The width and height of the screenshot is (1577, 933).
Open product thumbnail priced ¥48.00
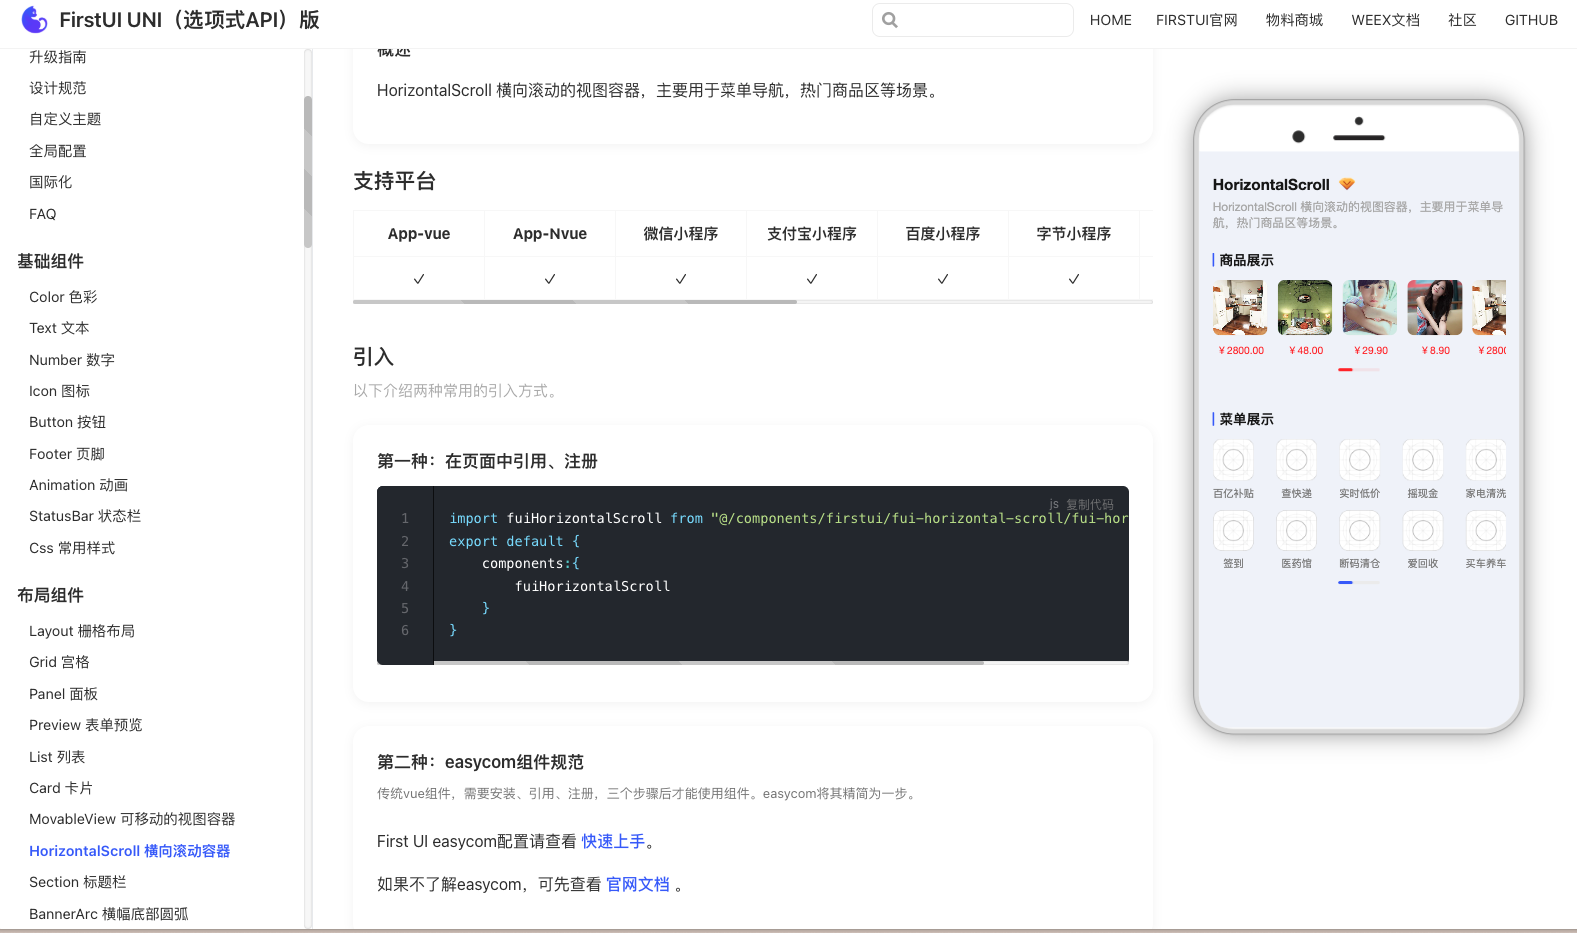pyautogui.click(x=1305, y=307)
